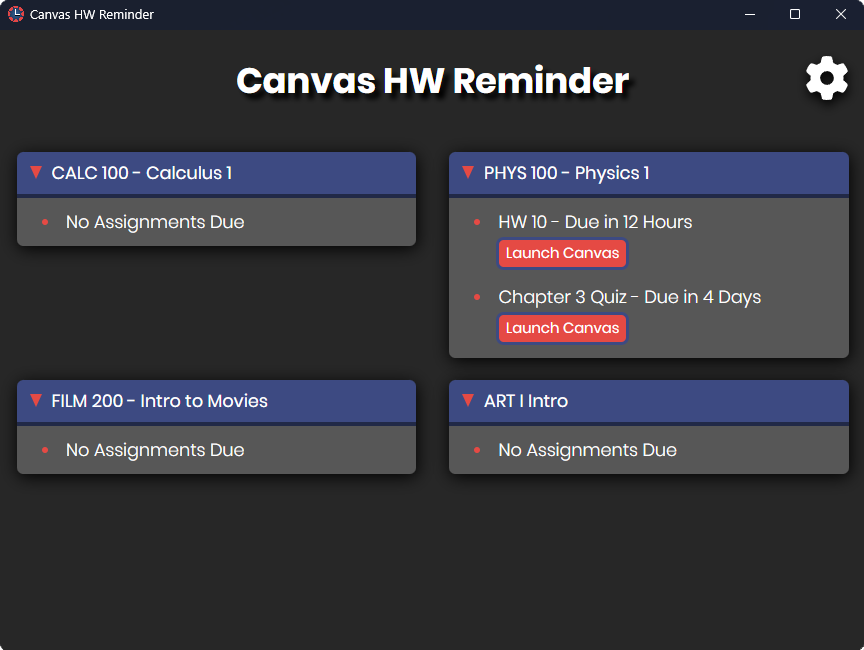Select the HW 10 assignment entry
864x650 pixels.
point(595,222)
